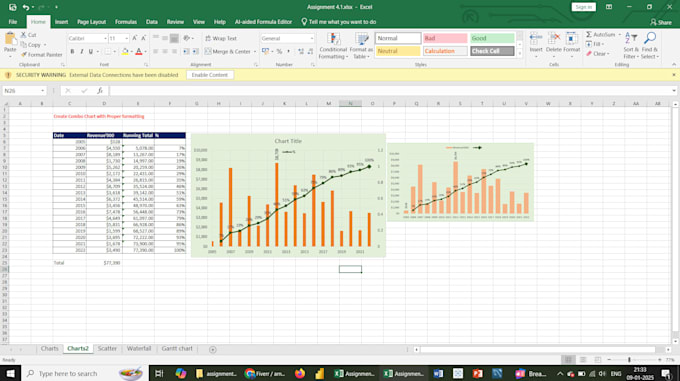
Task: Click the Paste clipboard icon
Action: pyautogui.click(x=10, y=39)
